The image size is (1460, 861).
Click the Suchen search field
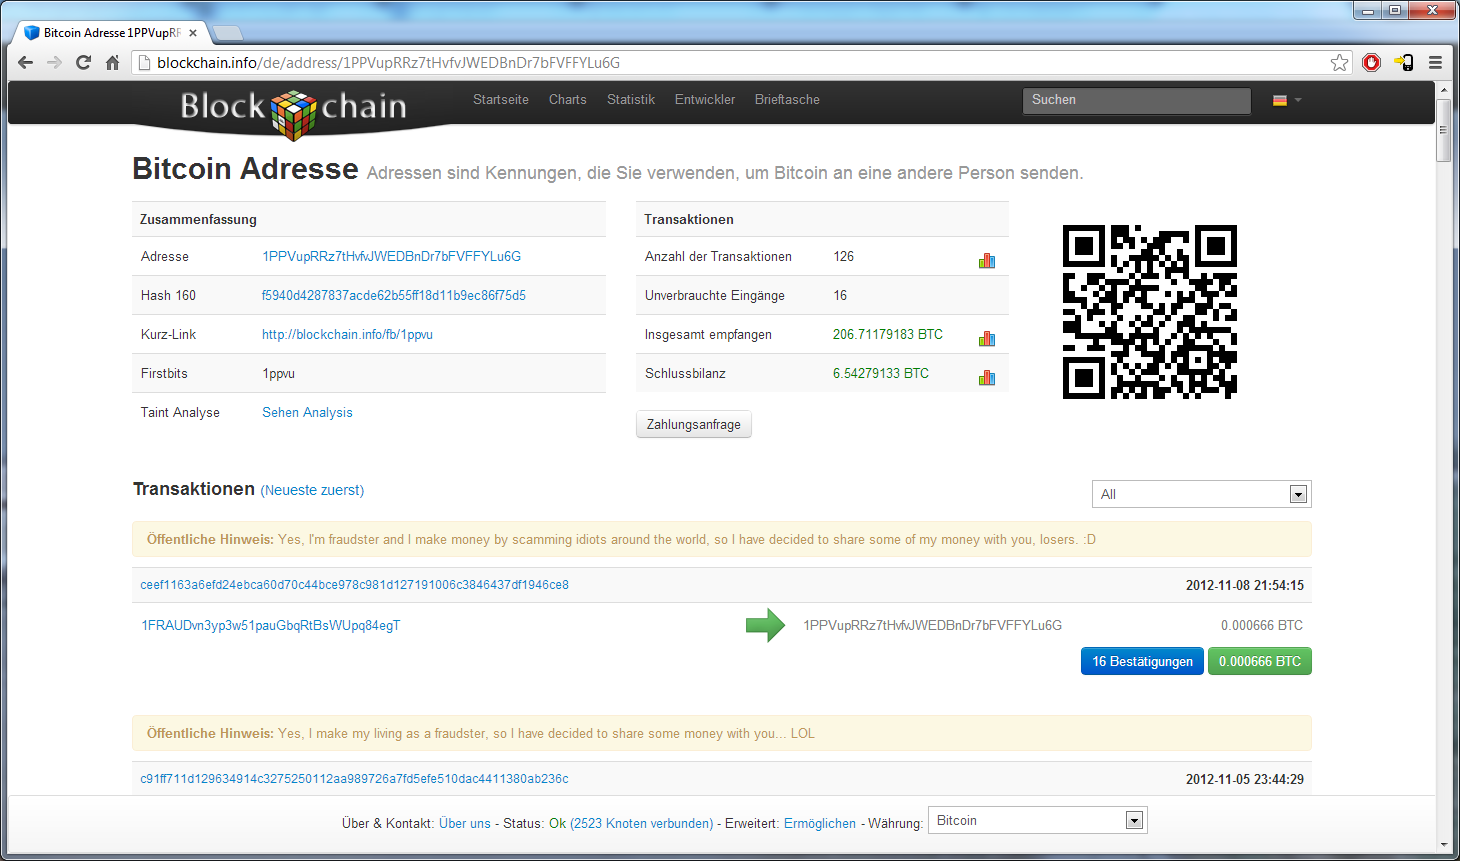[x=1136, y=100]
